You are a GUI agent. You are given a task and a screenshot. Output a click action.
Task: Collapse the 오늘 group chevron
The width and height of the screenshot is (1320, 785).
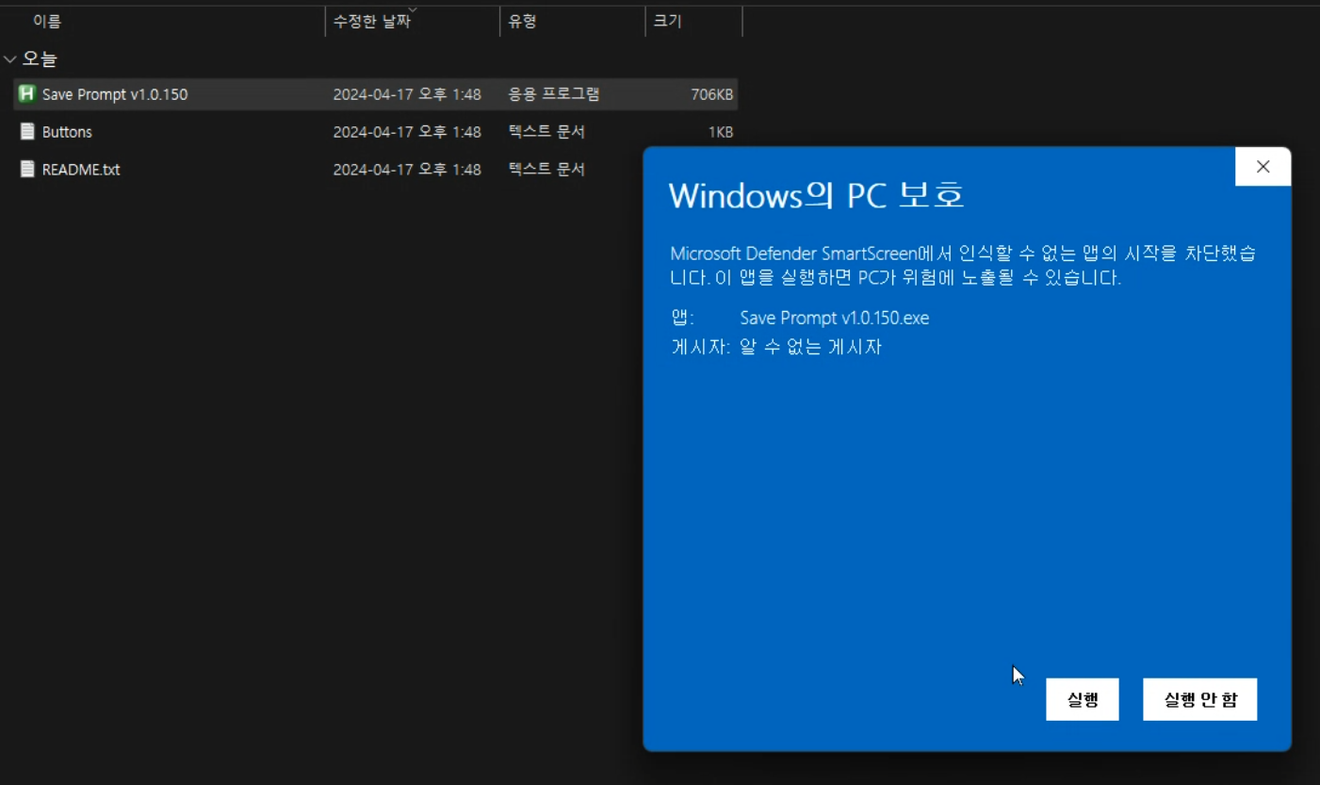click(x=10, y=59)
